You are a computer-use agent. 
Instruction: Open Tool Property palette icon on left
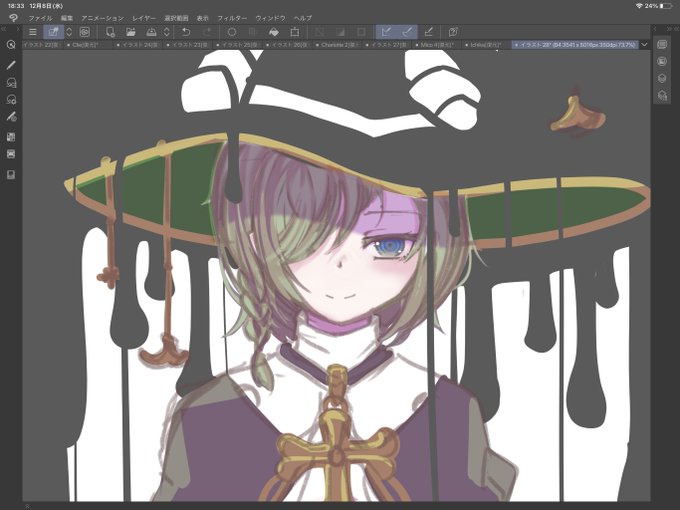[11, 100]
